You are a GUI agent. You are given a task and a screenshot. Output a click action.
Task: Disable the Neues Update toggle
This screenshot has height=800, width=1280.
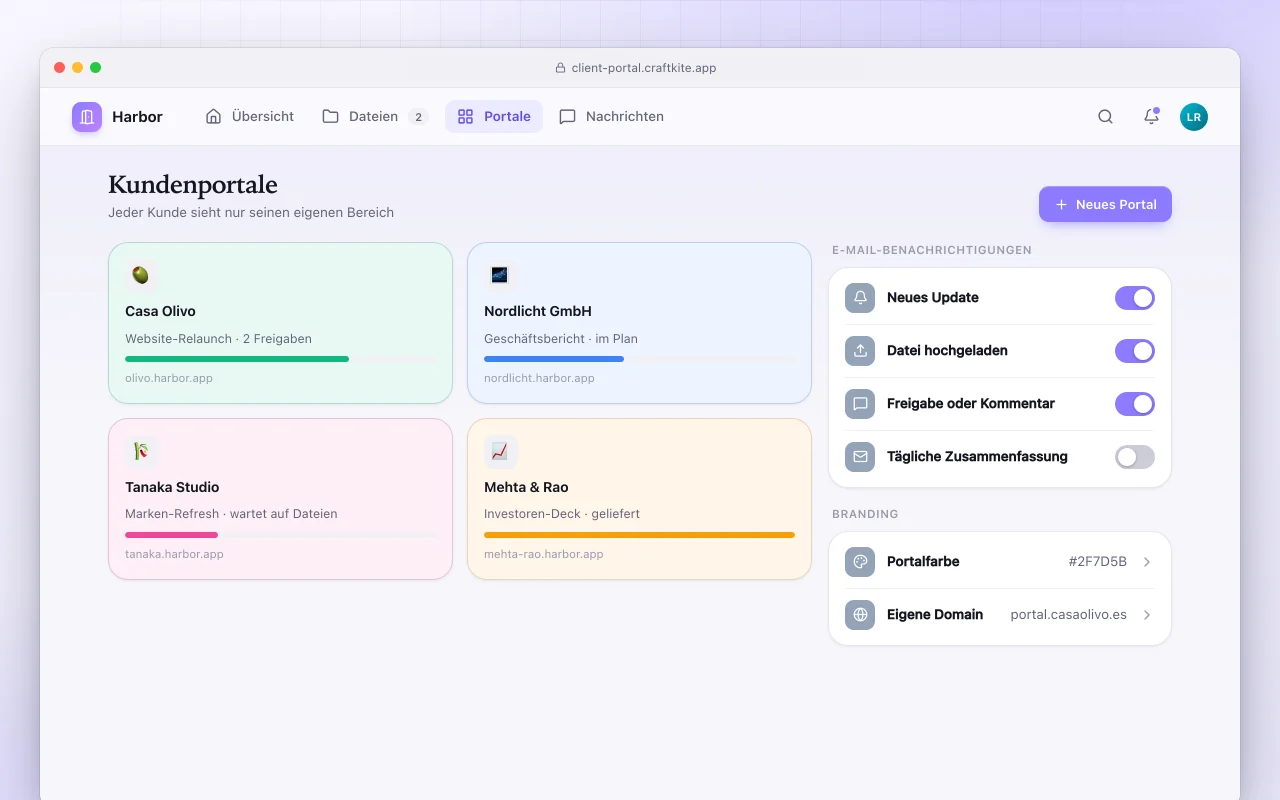tap(1135, 298)
